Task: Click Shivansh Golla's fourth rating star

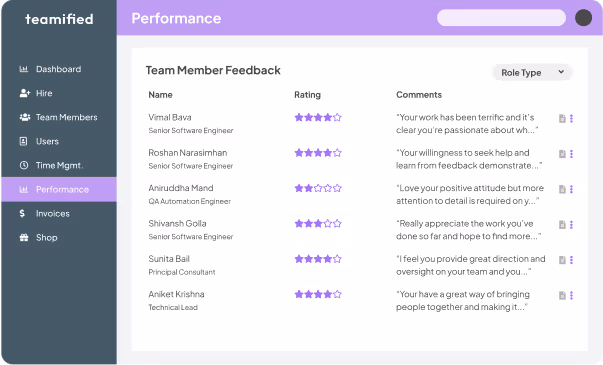Action: tap(328, 223)
